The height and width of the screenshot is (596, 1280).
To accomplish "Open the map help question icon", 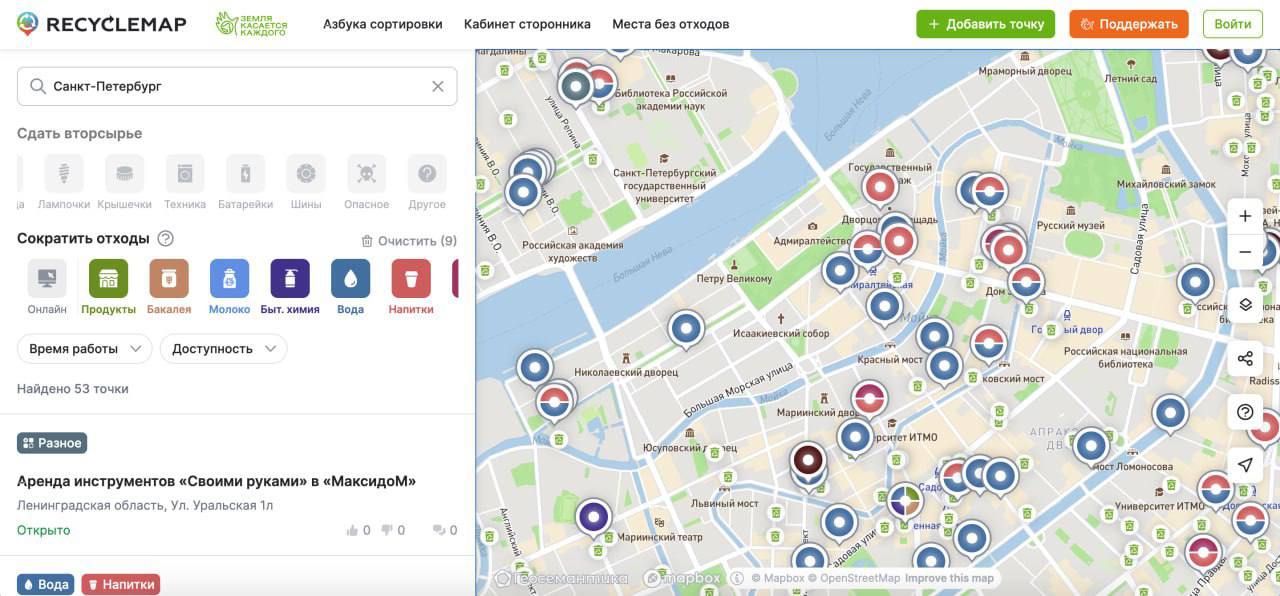I will point(1245,412).
